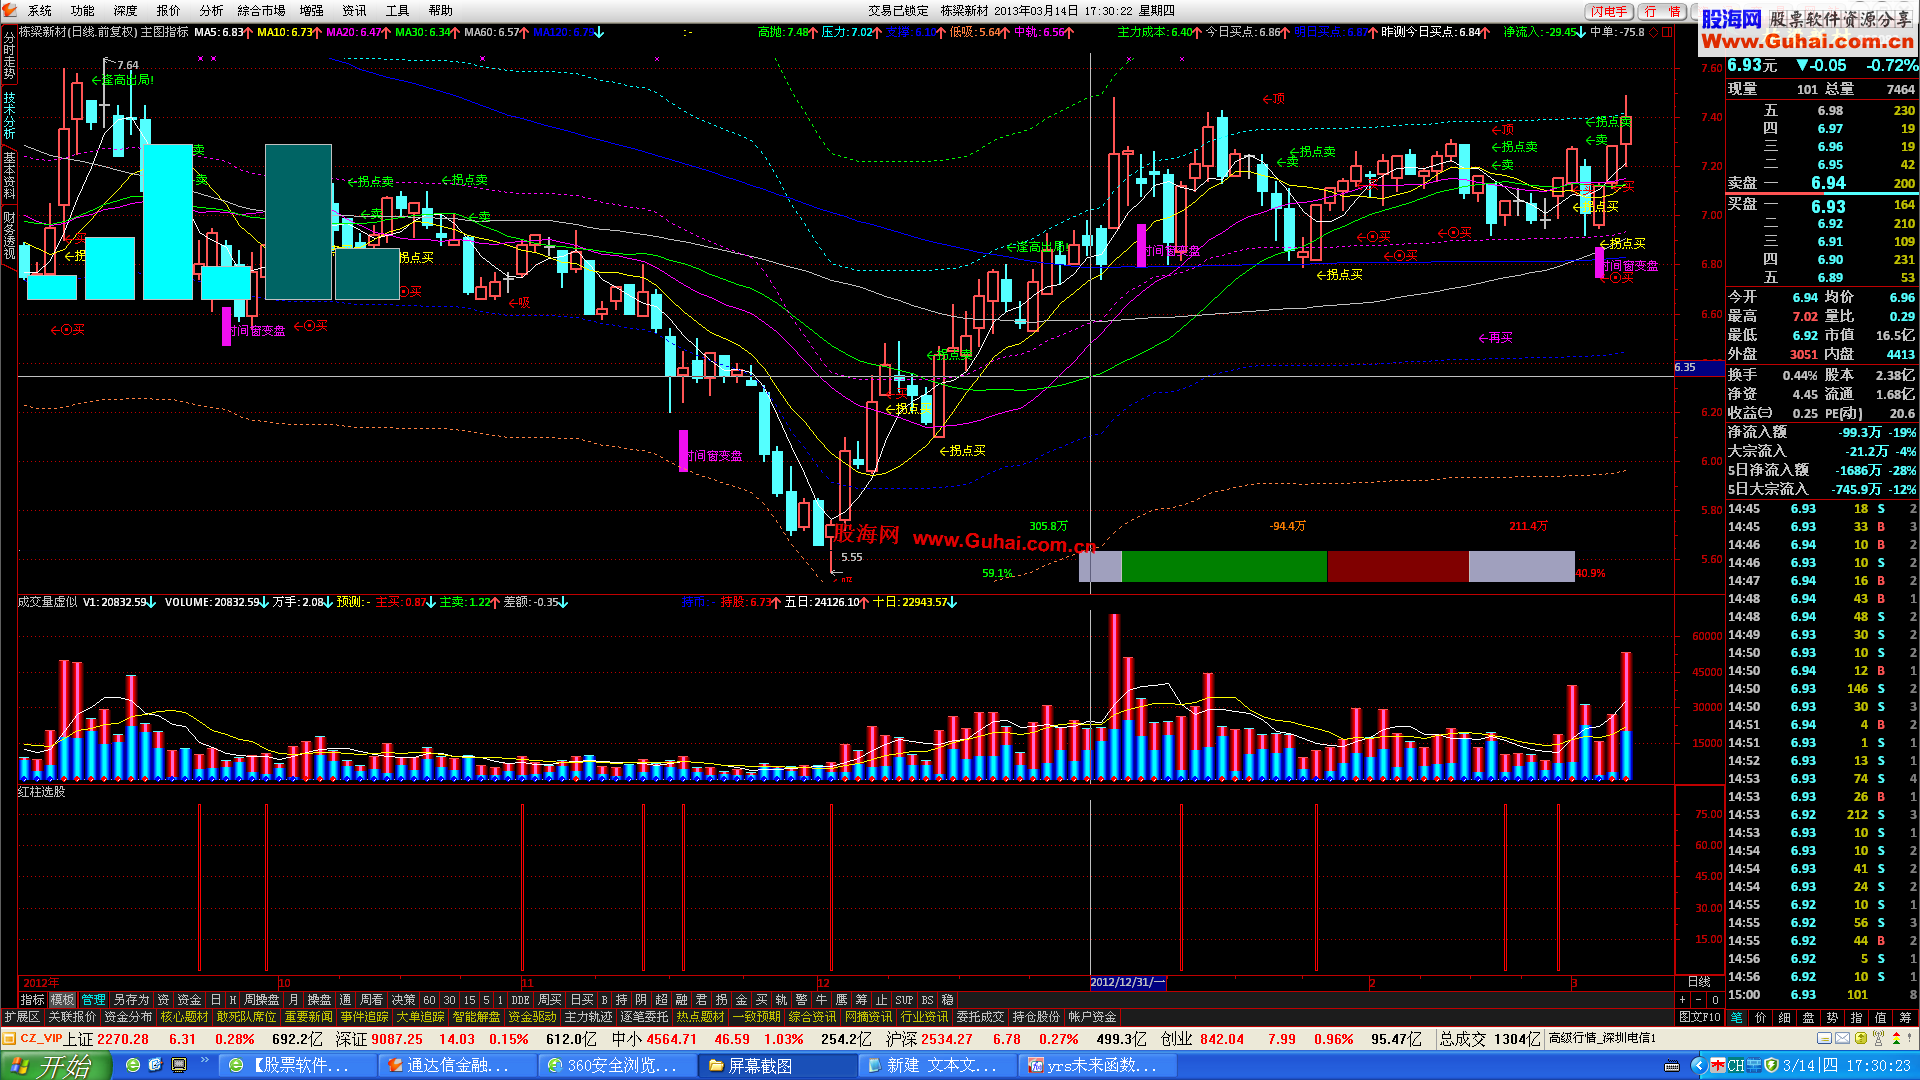Open the 帮助 menu
This screenshot has height=1080, width=1920.
click(441, 11)
